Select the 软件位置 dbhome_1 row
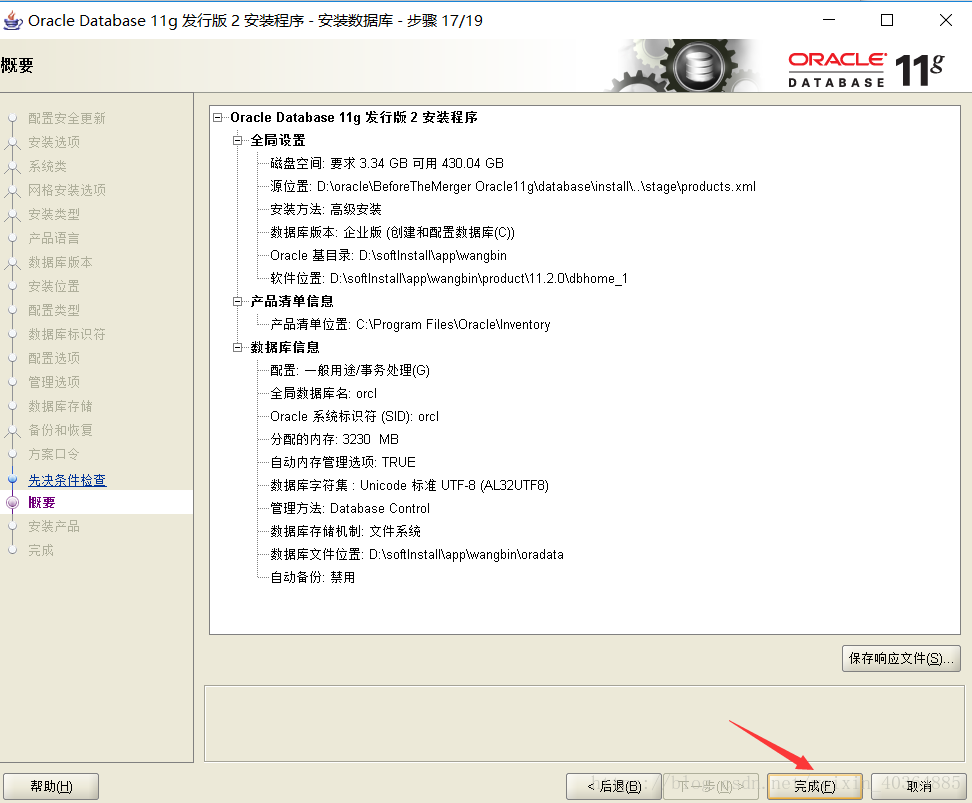This screenshot has width=972, height=803. (x=449, y=278)
